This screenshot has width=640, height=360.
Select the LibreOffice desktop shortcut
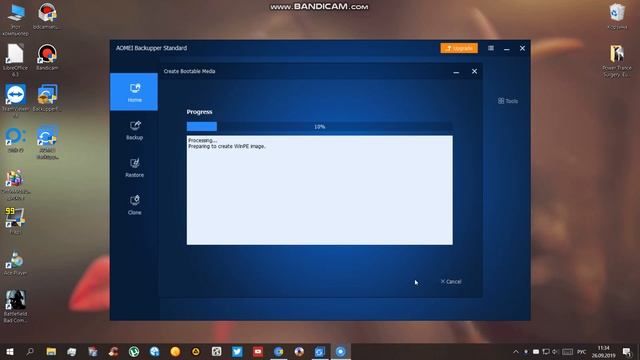tap(15, 60)
